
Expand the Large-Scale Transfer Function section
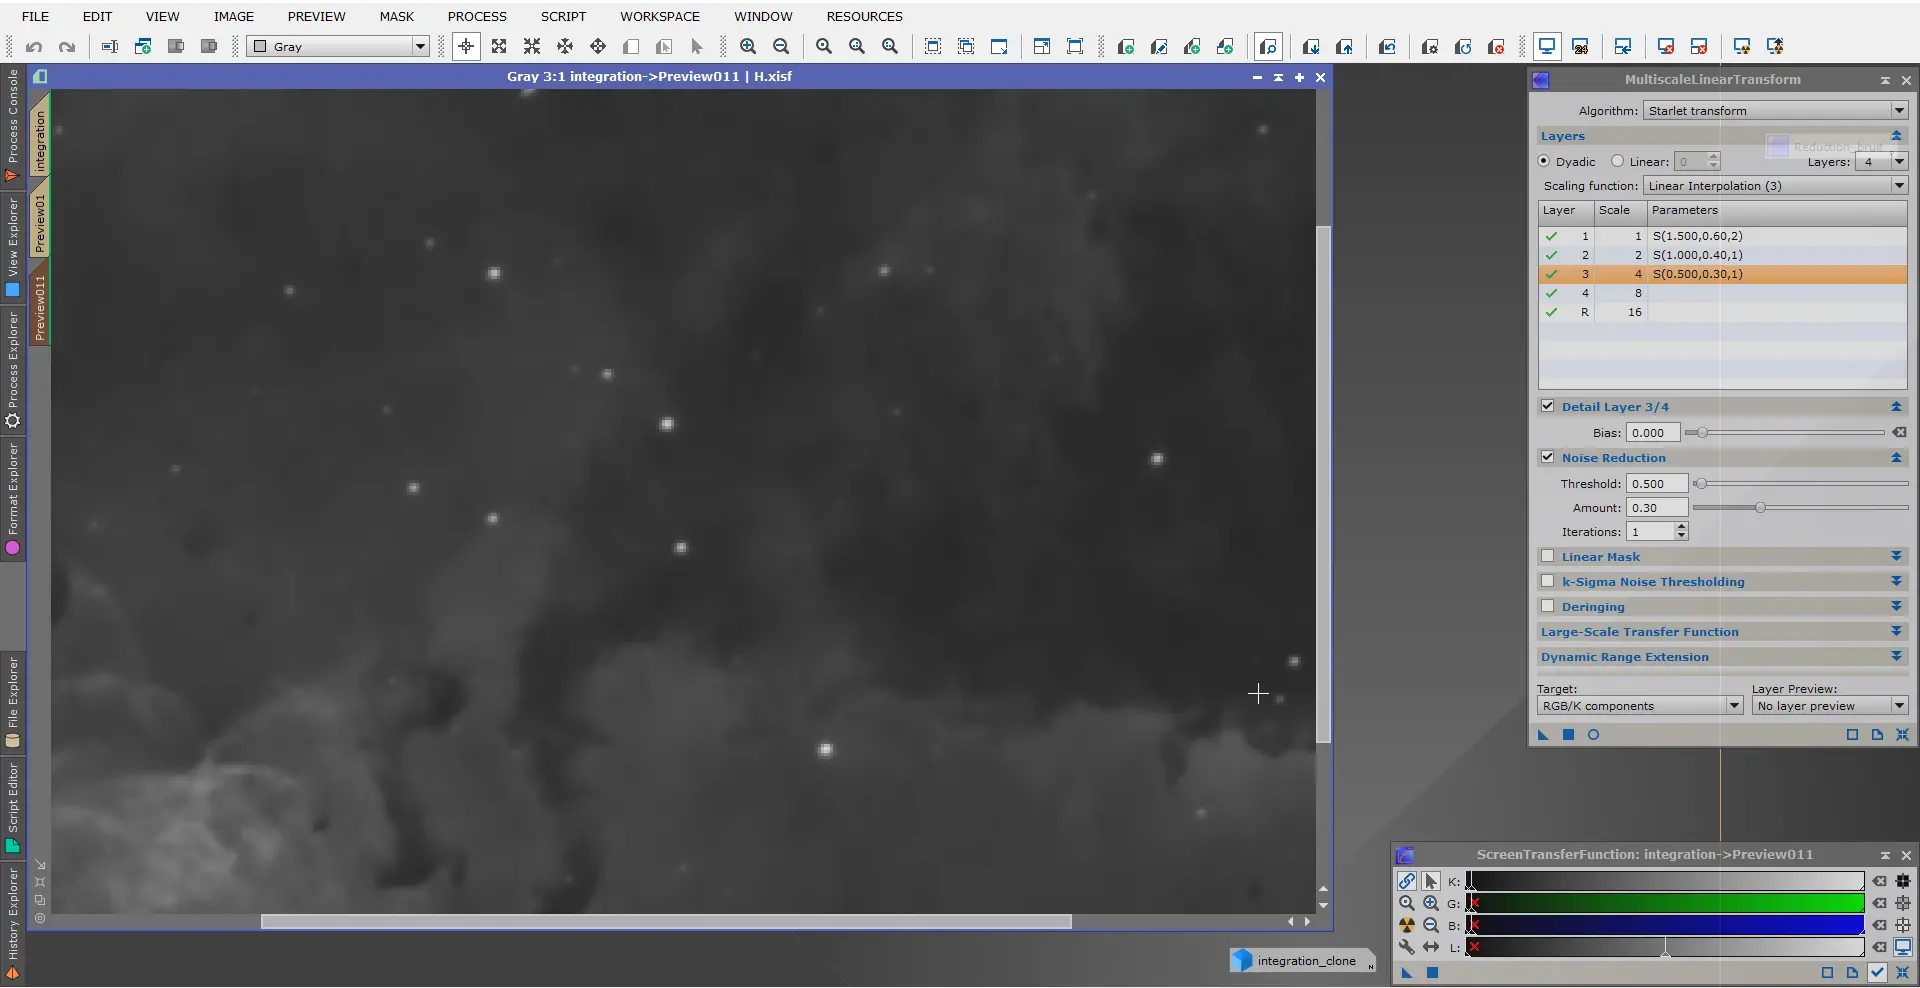pyautogui.click(x=1896, y=631)
